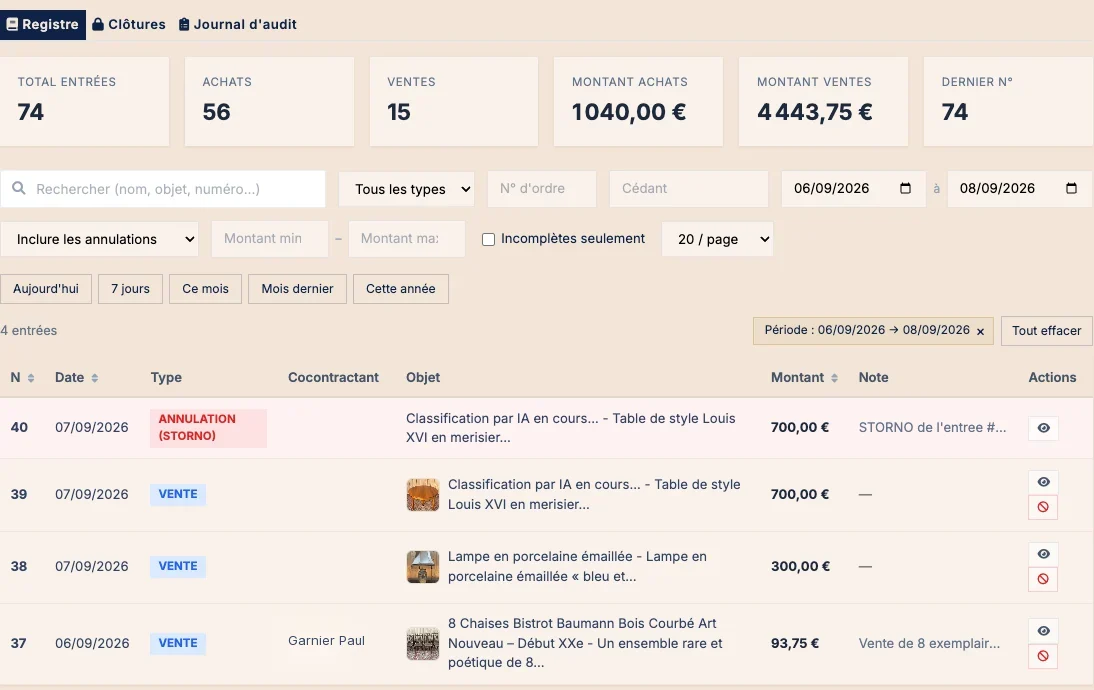
Task: Open the start date calendar picker icon
Action: pos(906,188)
